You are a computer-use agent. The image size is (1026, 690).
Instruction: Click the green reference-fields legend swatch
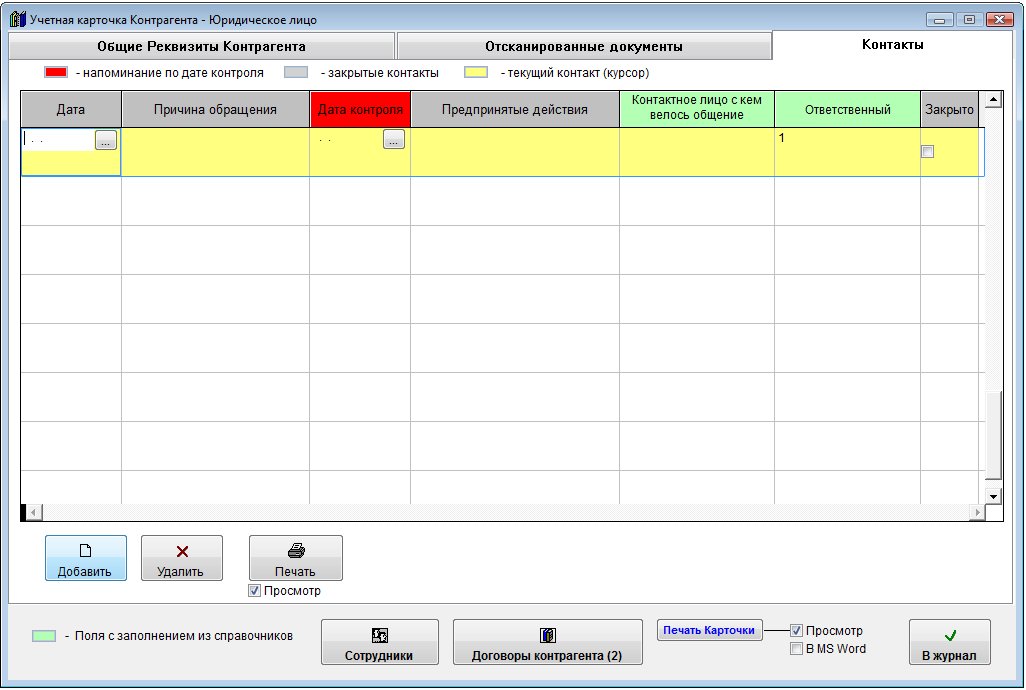click(44, 636)
